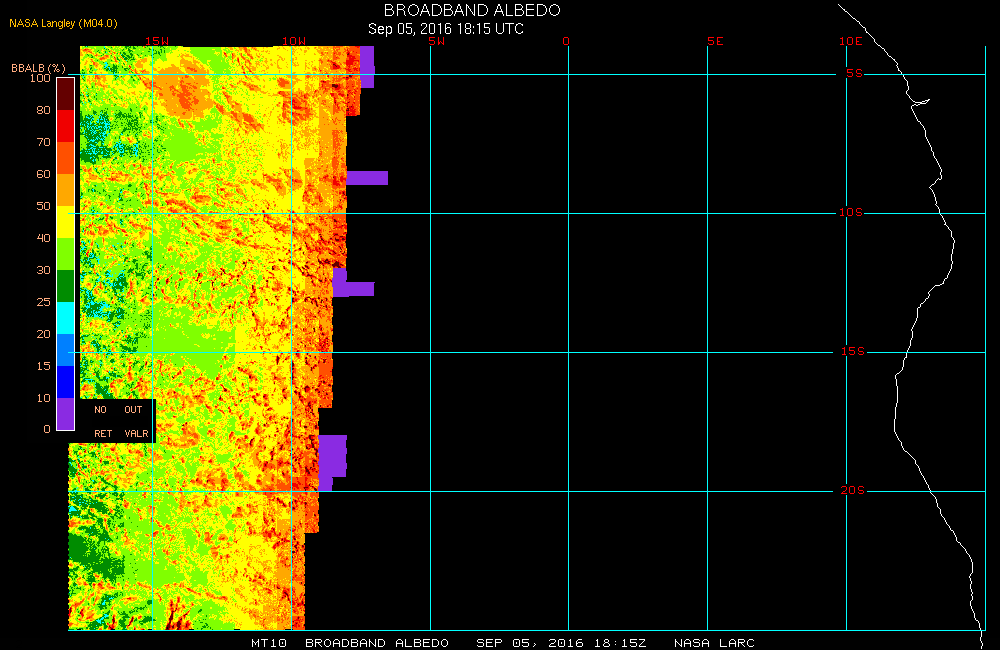Select the Sep 05, 2016 18:15 UTC timestamp
The image size is (1000, 650).
(446, 29)
